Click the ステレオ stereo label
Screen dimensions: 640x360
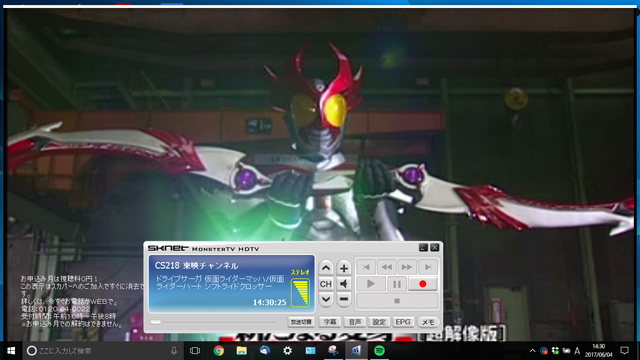coord(300,272)
